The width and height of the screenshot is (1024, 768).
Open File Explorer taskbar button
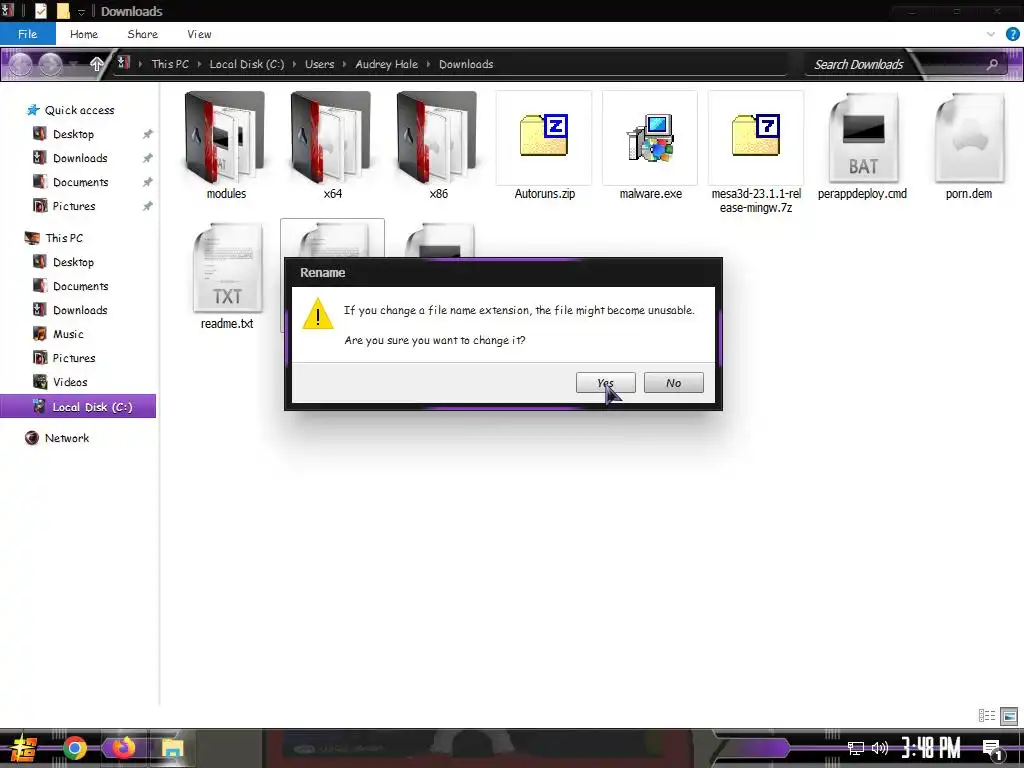(x=172, y=748)
